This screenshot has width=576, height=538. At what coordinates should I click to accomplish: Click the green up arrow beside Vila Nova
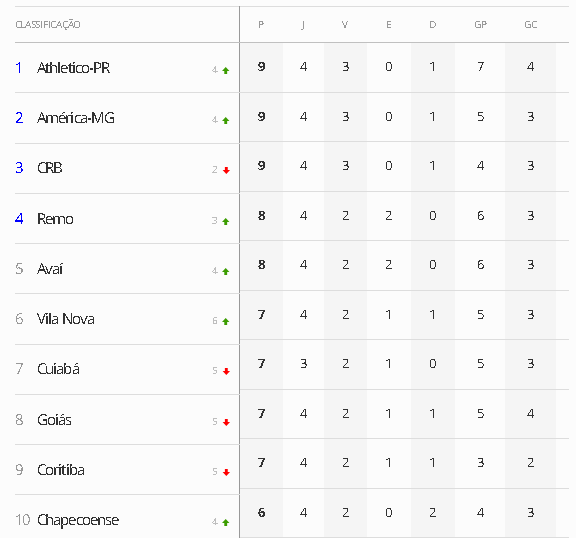226,321
